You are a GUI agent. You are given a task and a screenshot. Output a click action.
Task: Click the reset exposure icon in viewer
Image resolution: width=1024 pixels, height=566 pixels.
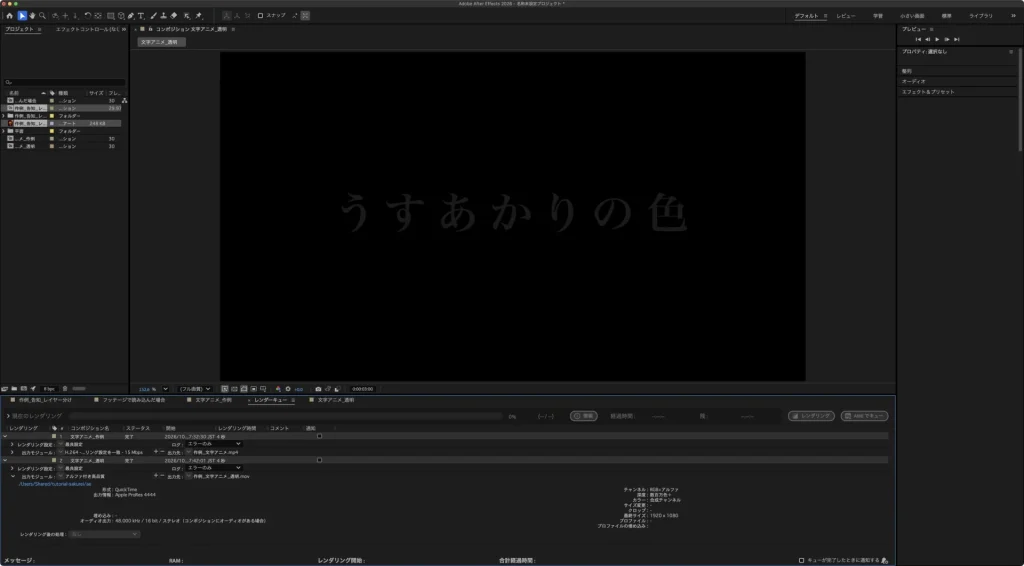click(287, 389)
